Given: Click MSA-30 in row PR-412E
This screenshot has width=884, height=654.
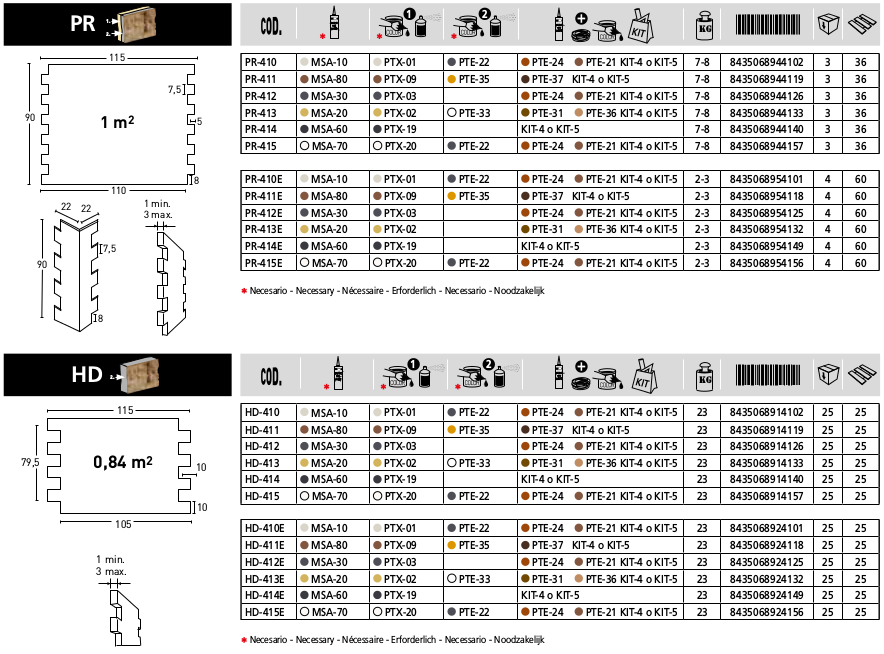Looking at the screenshot, I should [329, 213].
